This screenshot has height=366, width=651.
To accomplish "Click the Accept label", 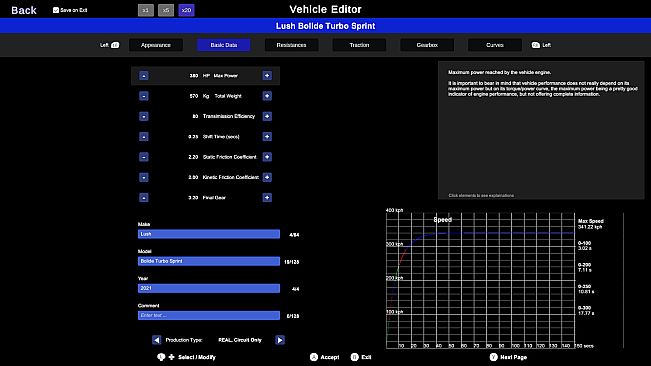I will [330, 357].
